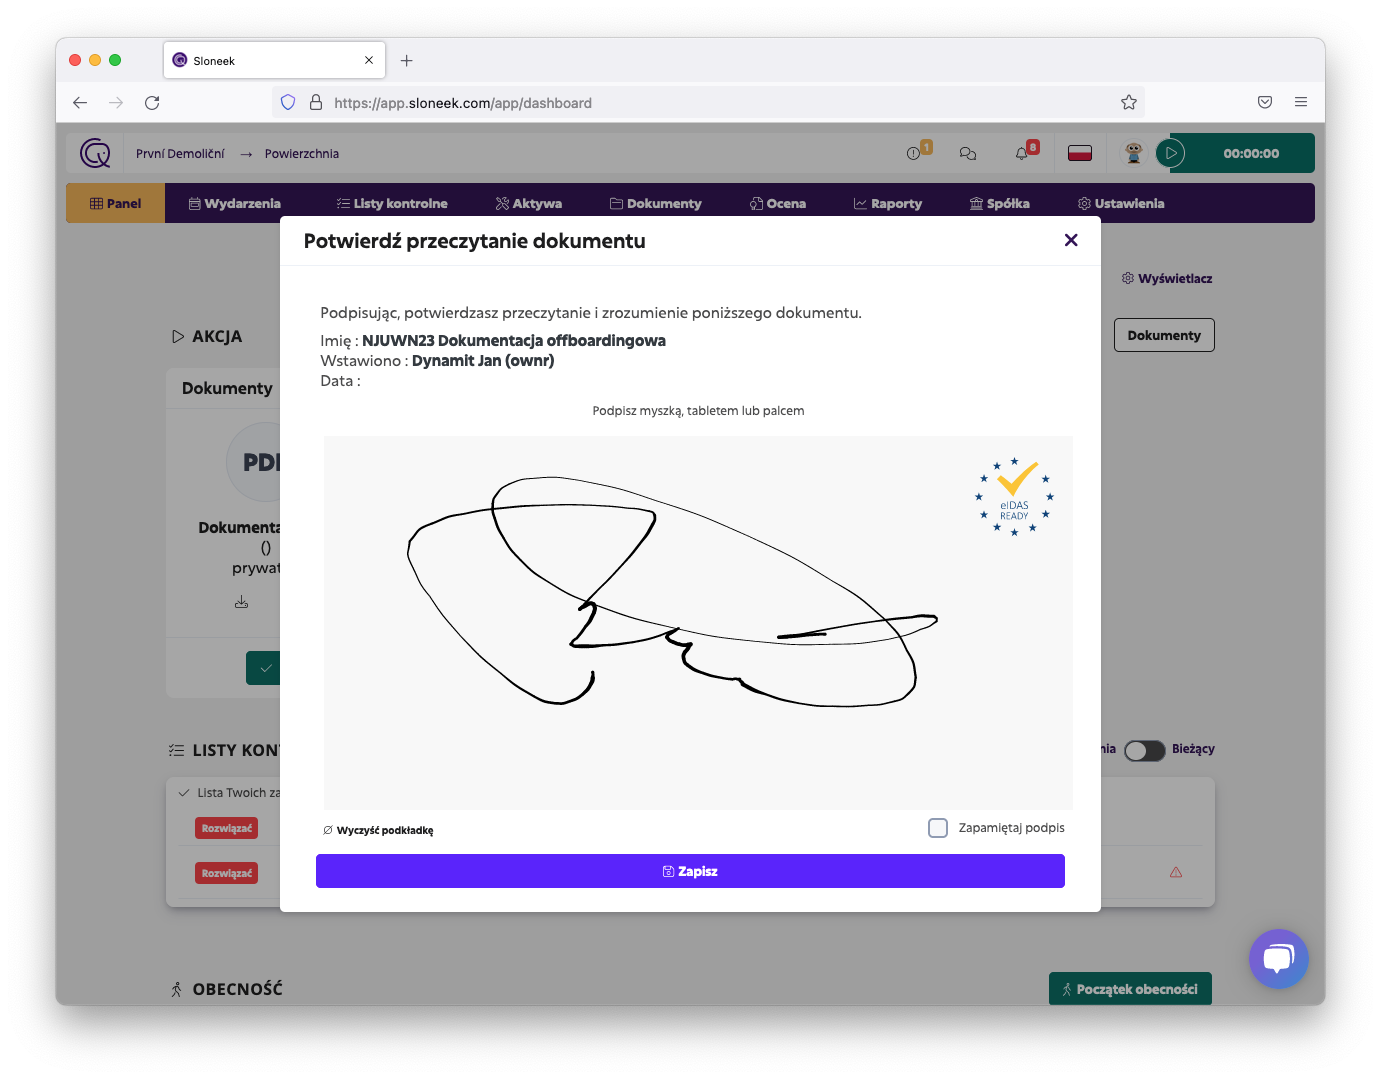
Task: Click the Sloneek logo icon
Action: tap(95, 153)
